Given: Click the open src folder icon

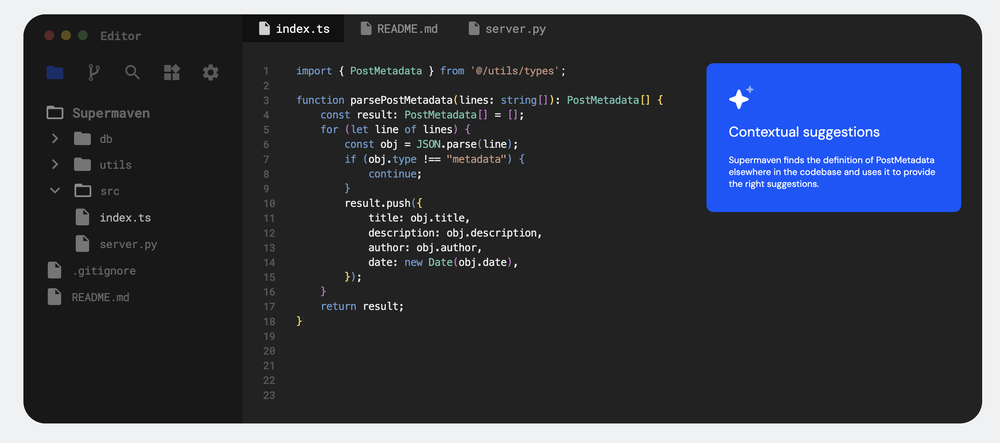Looking at the screenshot, I should point(82,191).
